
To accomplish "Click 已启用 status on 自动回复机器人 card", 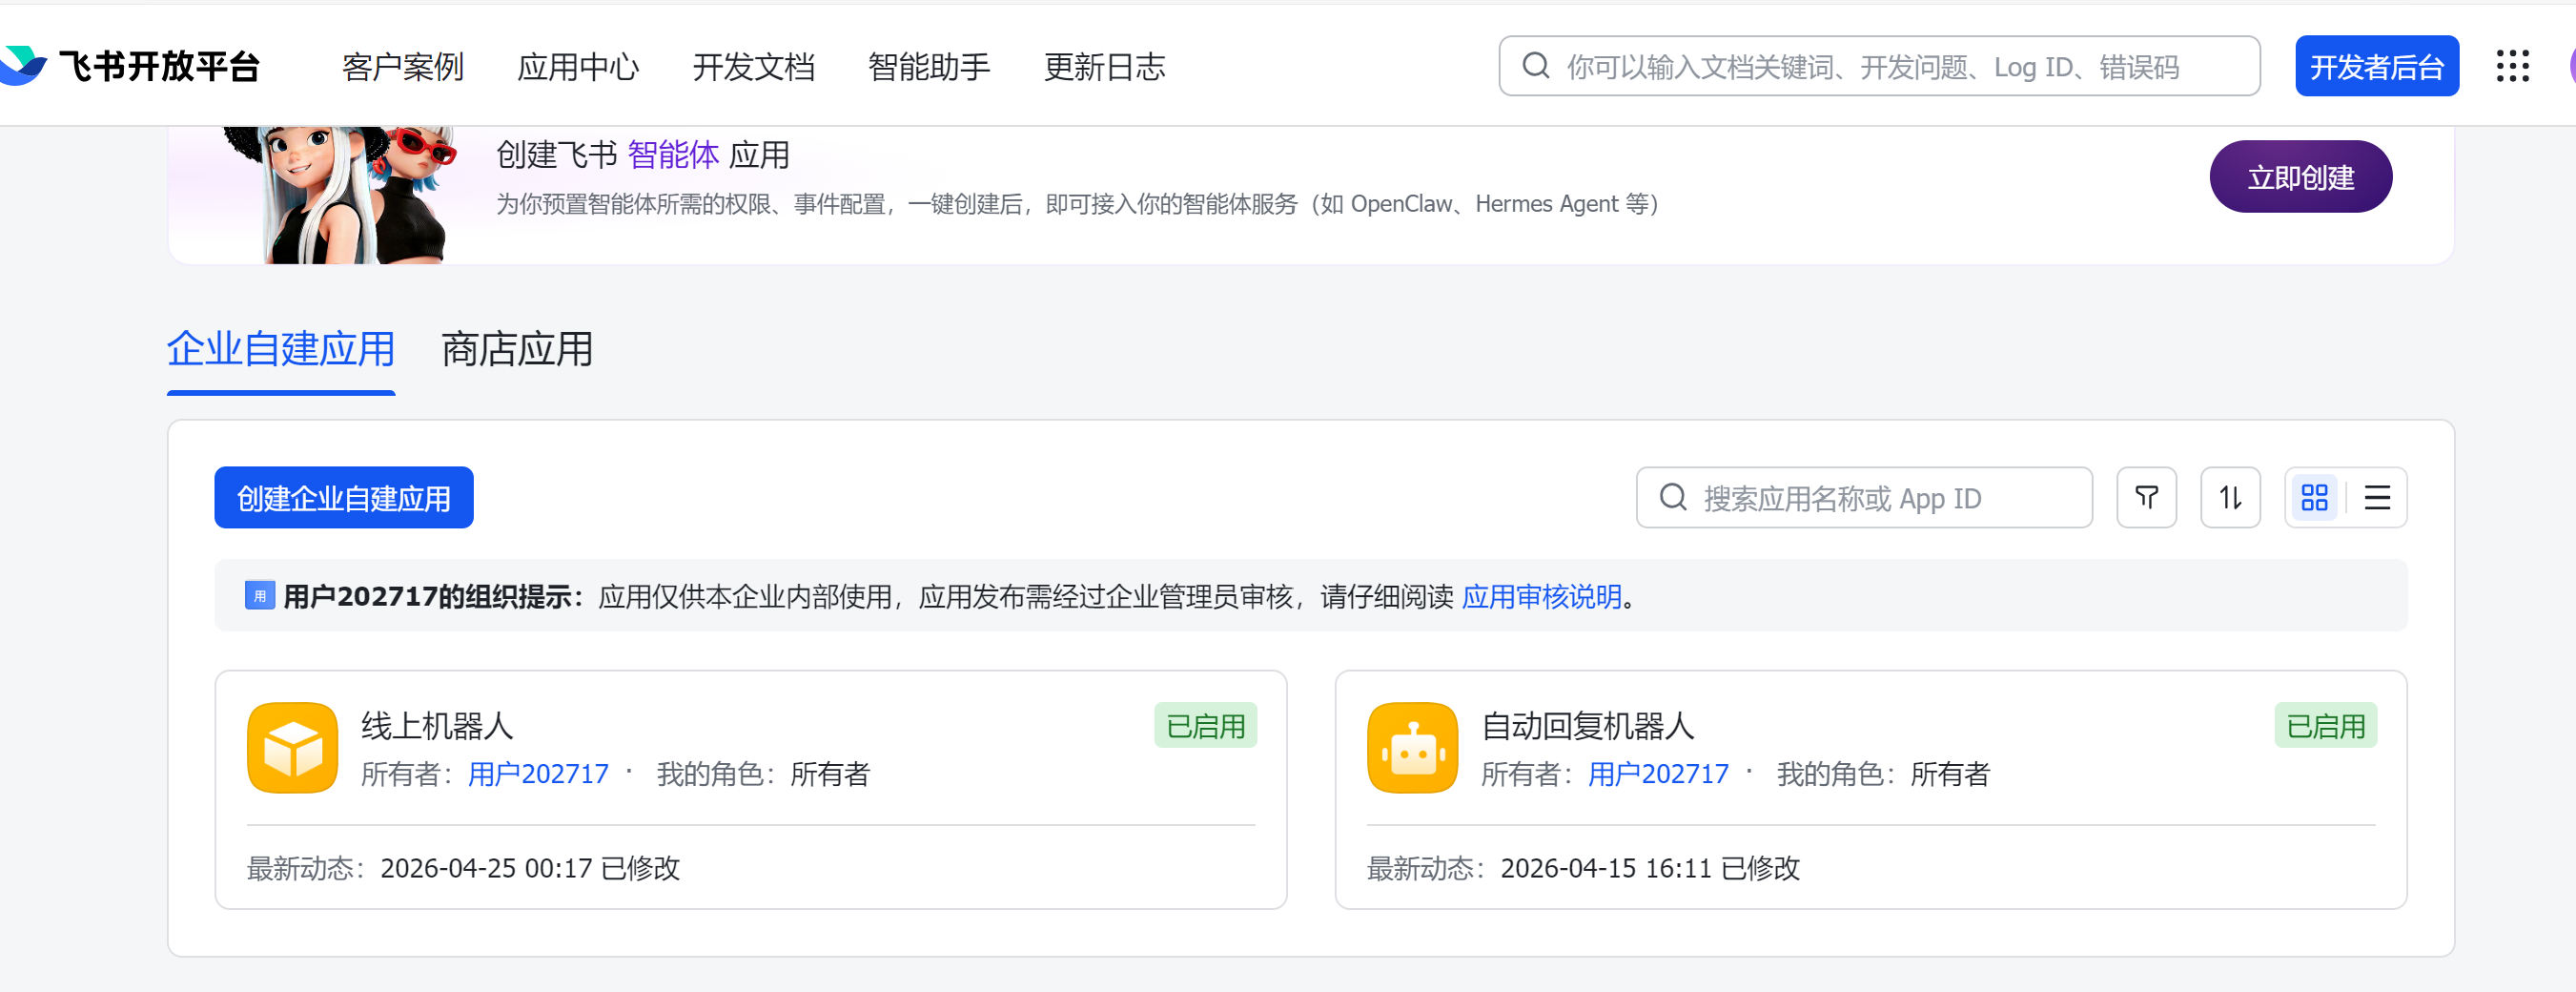I will pos(2325,726).
